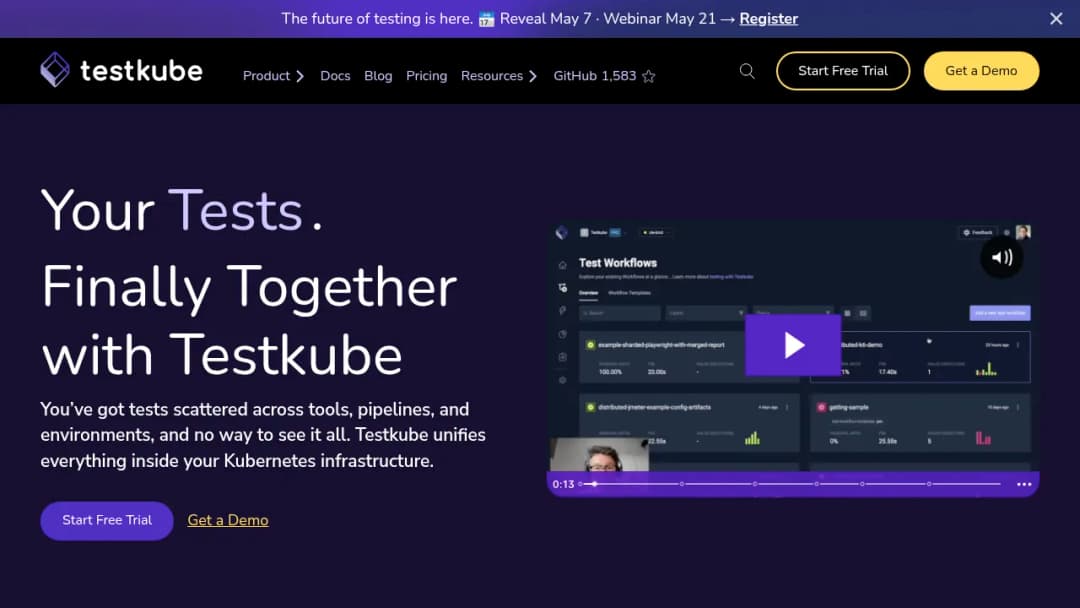The width and height of the screenshot is (1080, 608).
Task: Click the yellow Get a Demo button
Action: pos(982,71)
